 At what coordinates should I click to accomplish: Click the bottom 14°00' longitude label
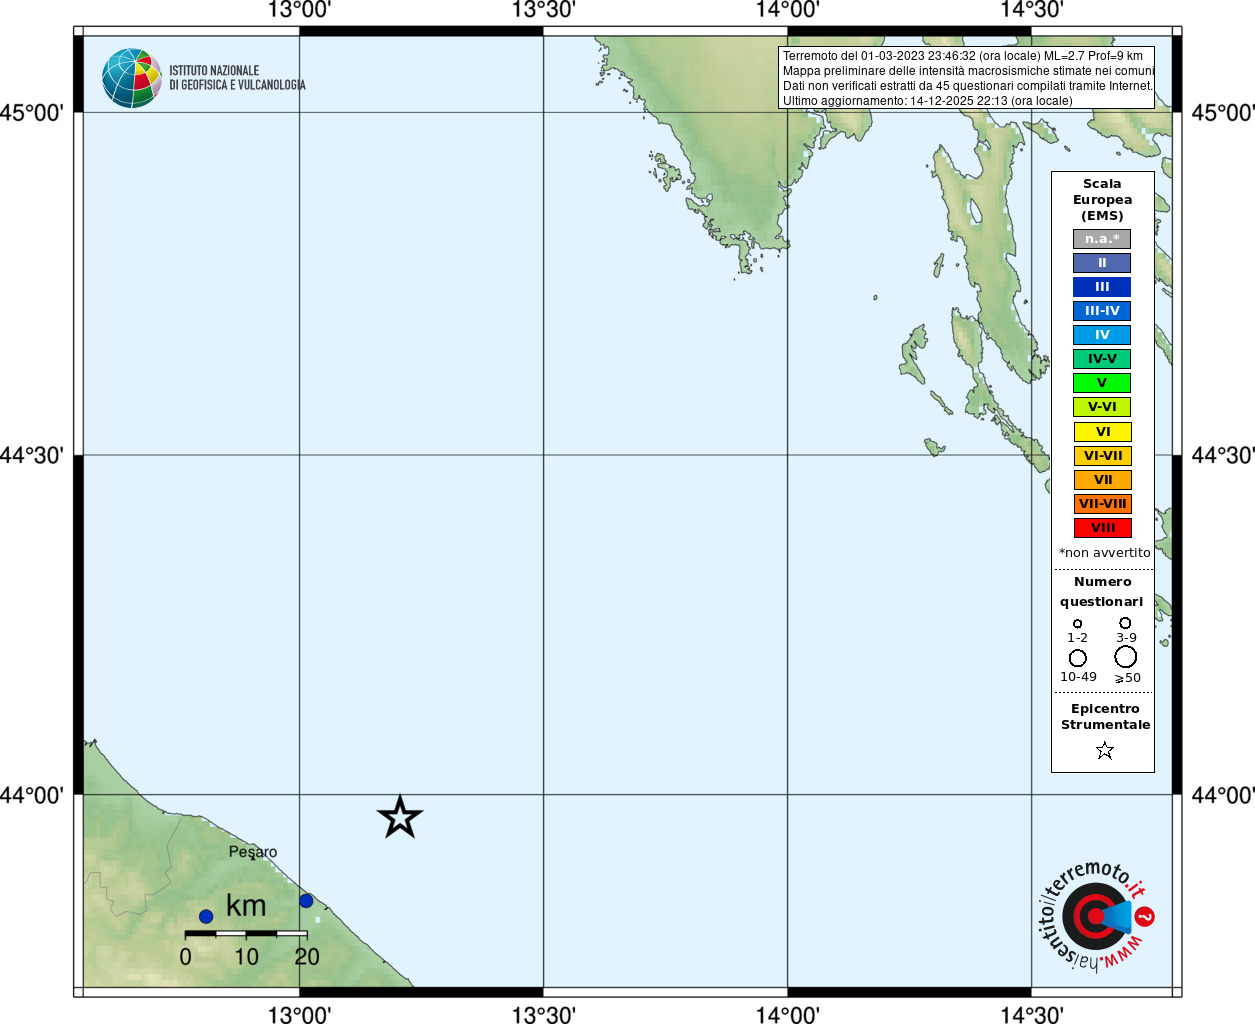787,1015
